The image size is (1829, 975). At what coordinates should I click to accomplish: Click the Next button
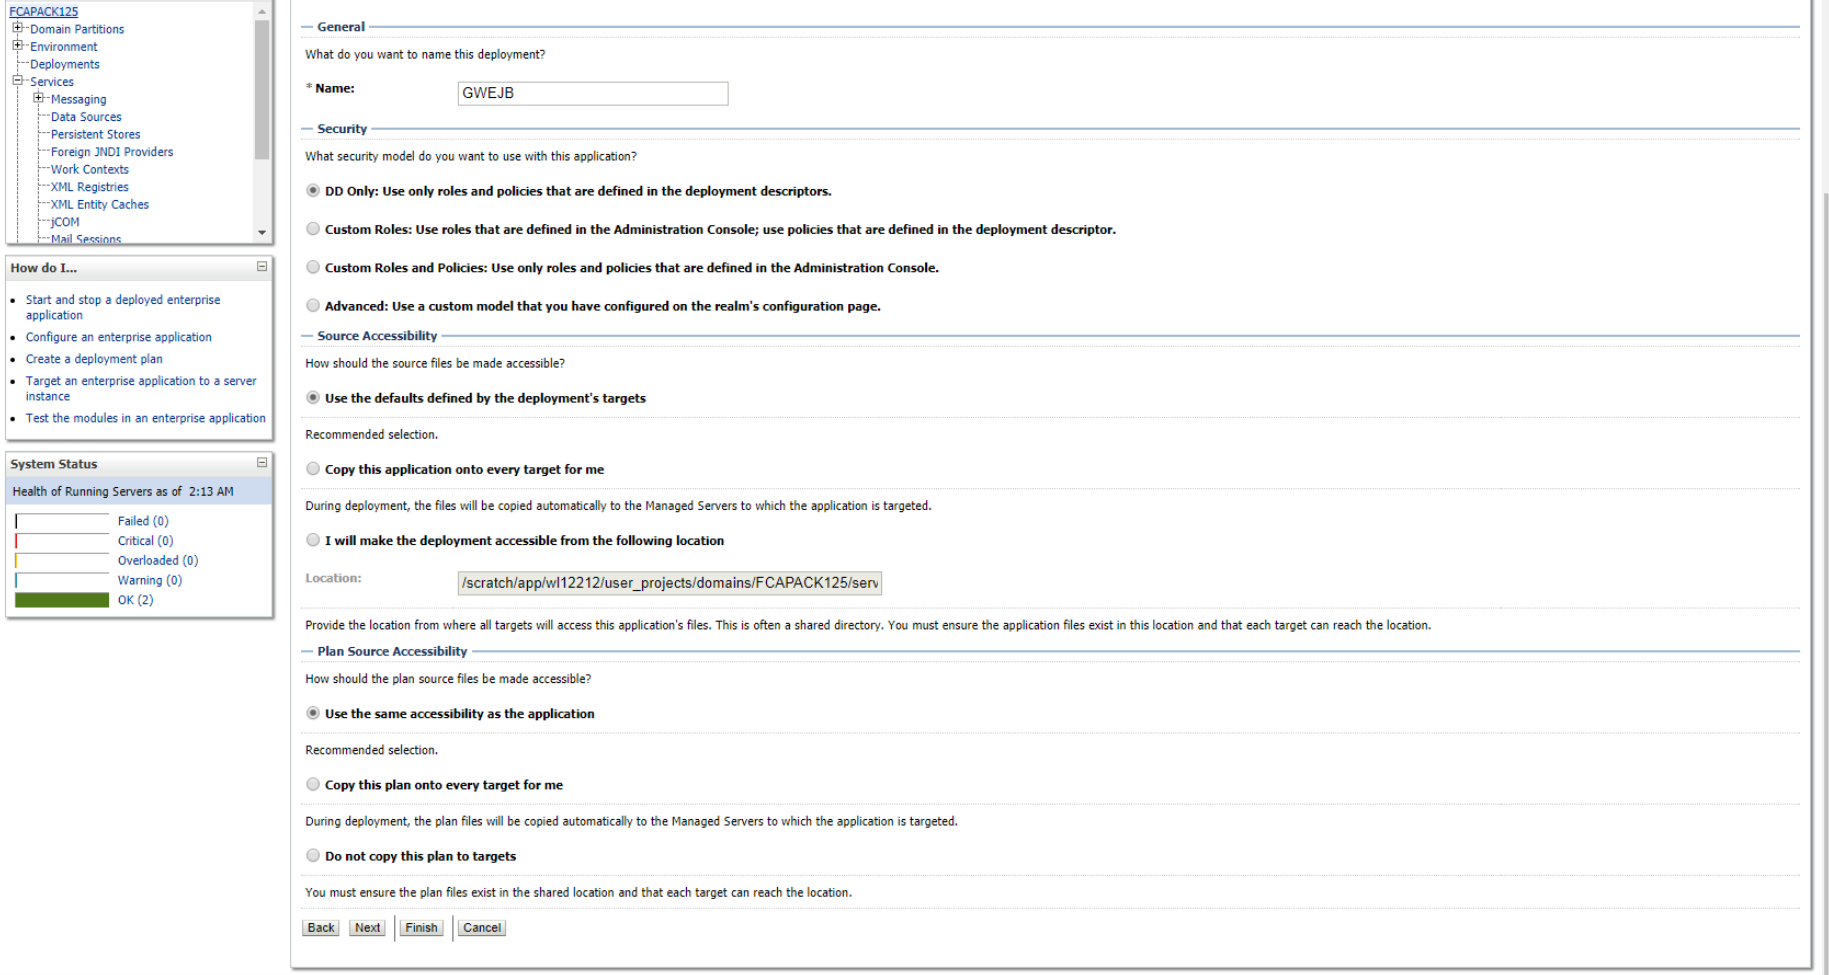366,927
